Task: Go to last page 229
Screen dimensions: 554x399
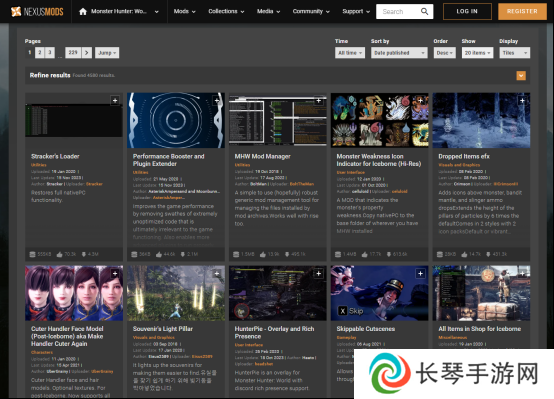Action: (73, 53)
